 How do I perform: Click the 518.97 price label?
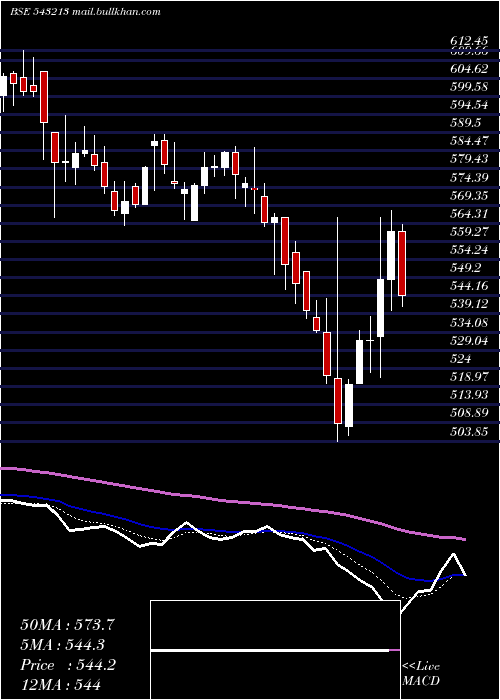(469, 377)
